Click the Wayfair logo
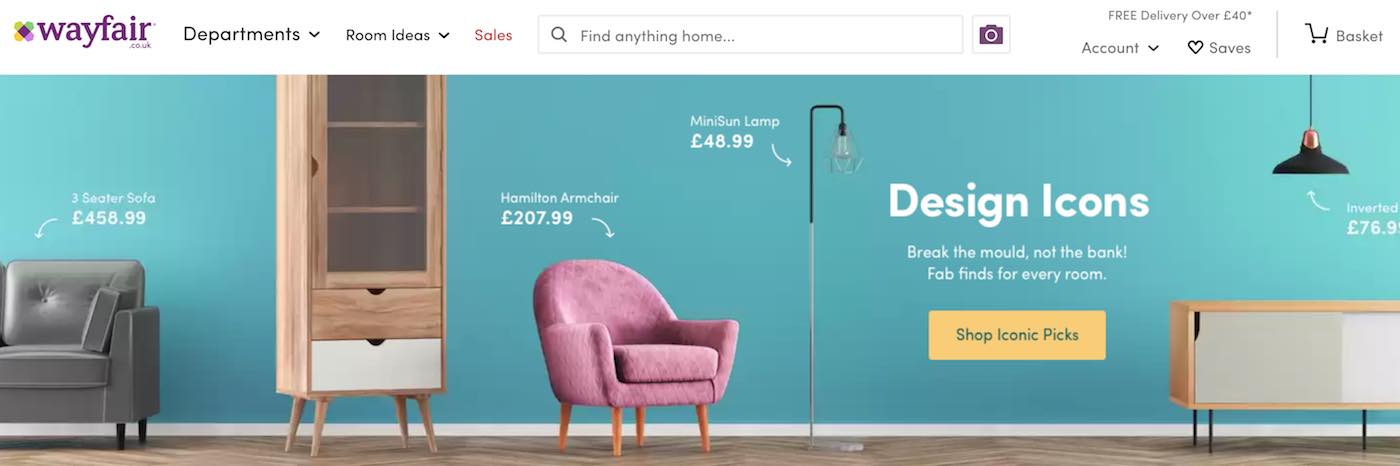Screen dimensions: 1400x466 coord(85,34)
